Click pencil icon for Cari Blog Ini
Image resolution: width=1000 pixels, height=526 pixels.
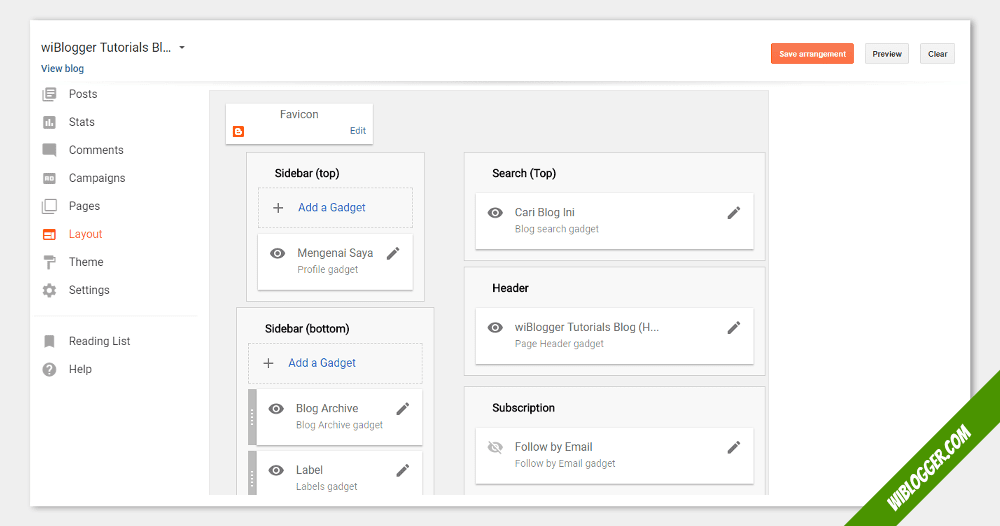[734, 213]
